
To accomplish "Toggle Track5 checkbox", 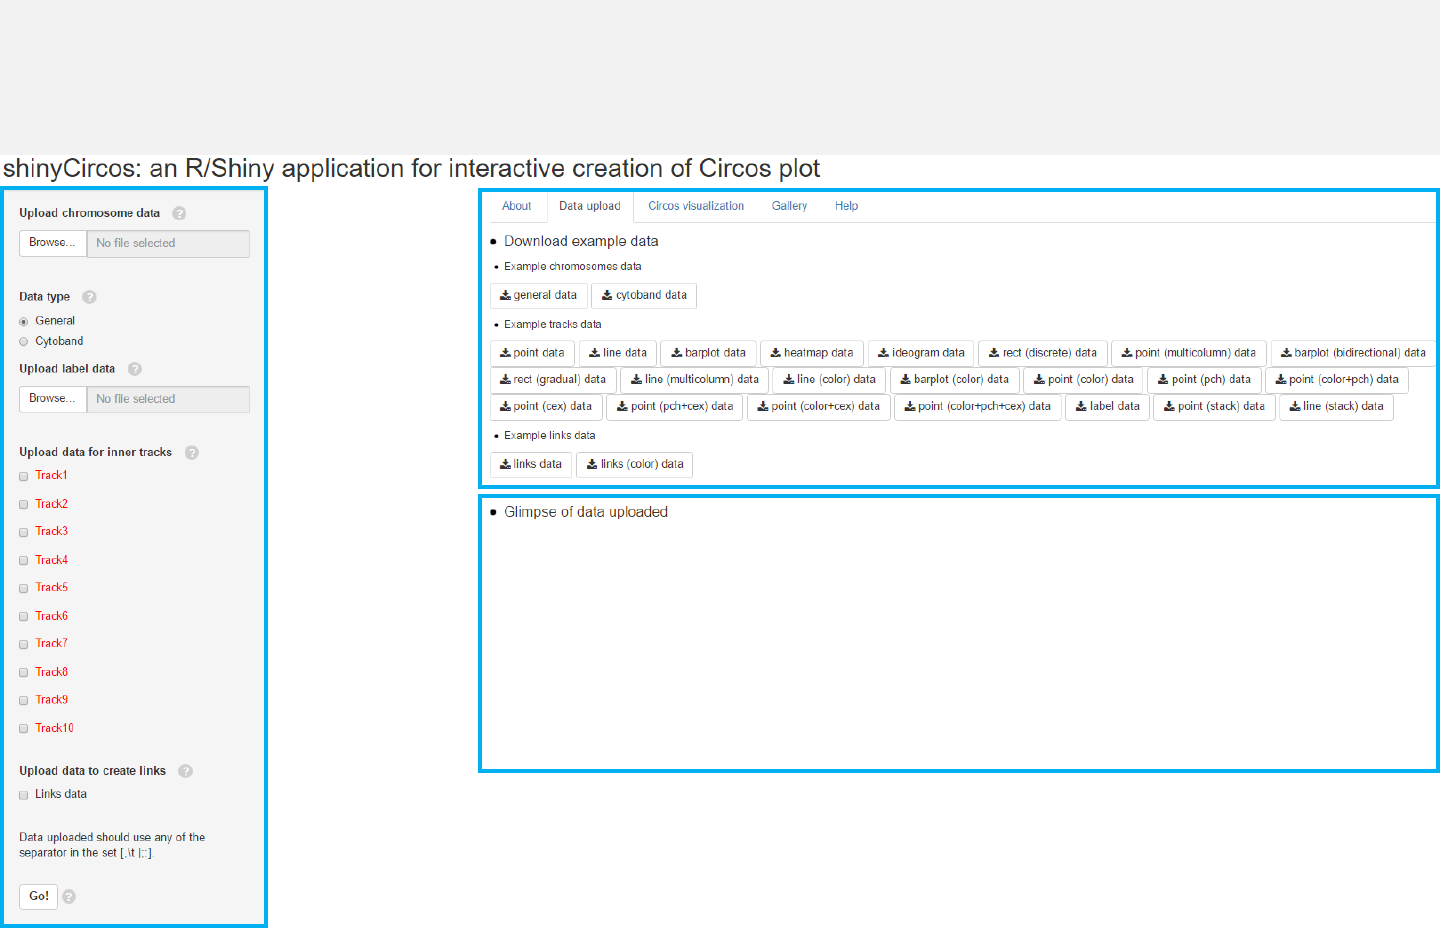I will (24, 589).
